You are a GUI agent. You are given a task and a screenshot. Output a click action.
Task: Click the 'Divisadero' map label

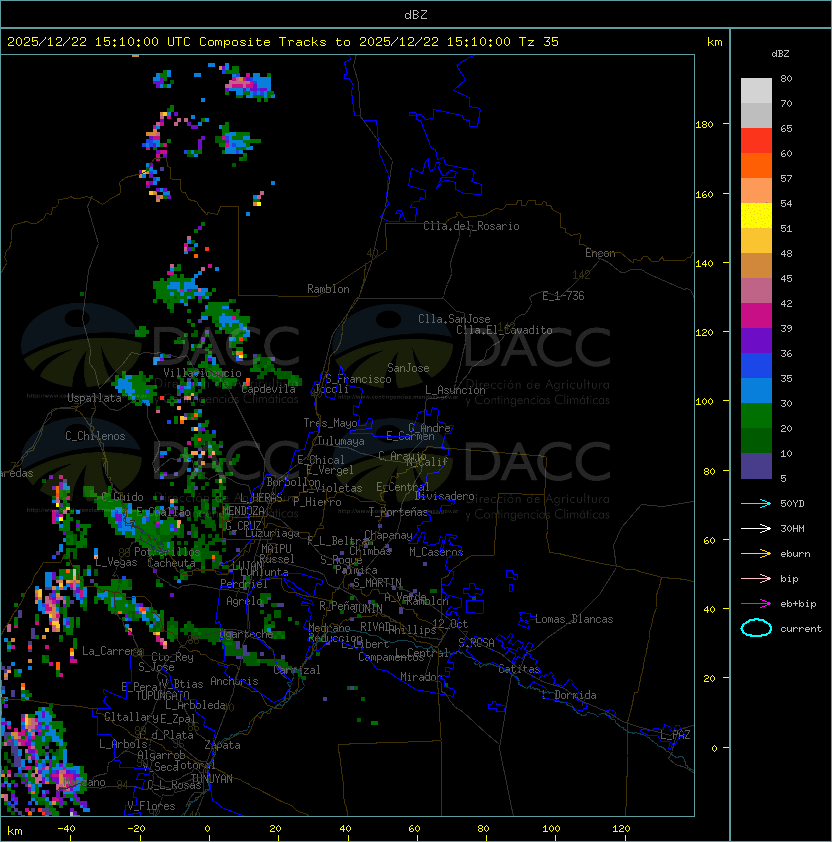click(445, 496)
